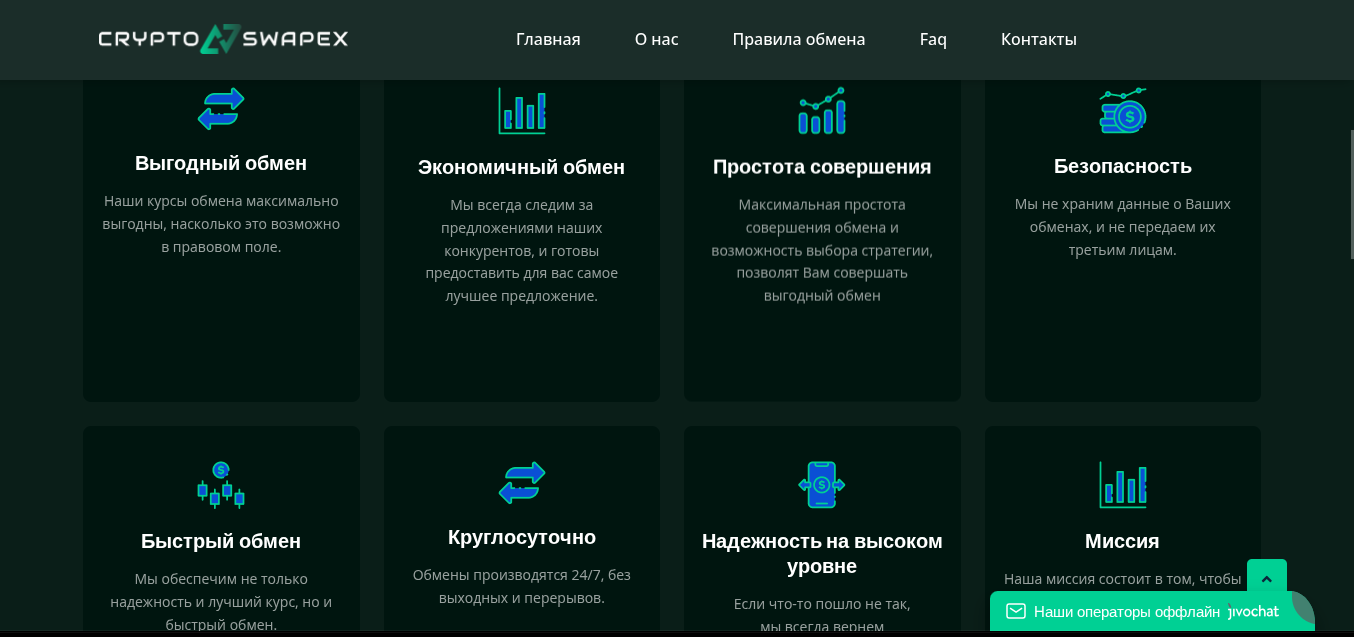Click the Безопасность coins icon
This screenshot has height=637, width=1354.
(1122, 111)
